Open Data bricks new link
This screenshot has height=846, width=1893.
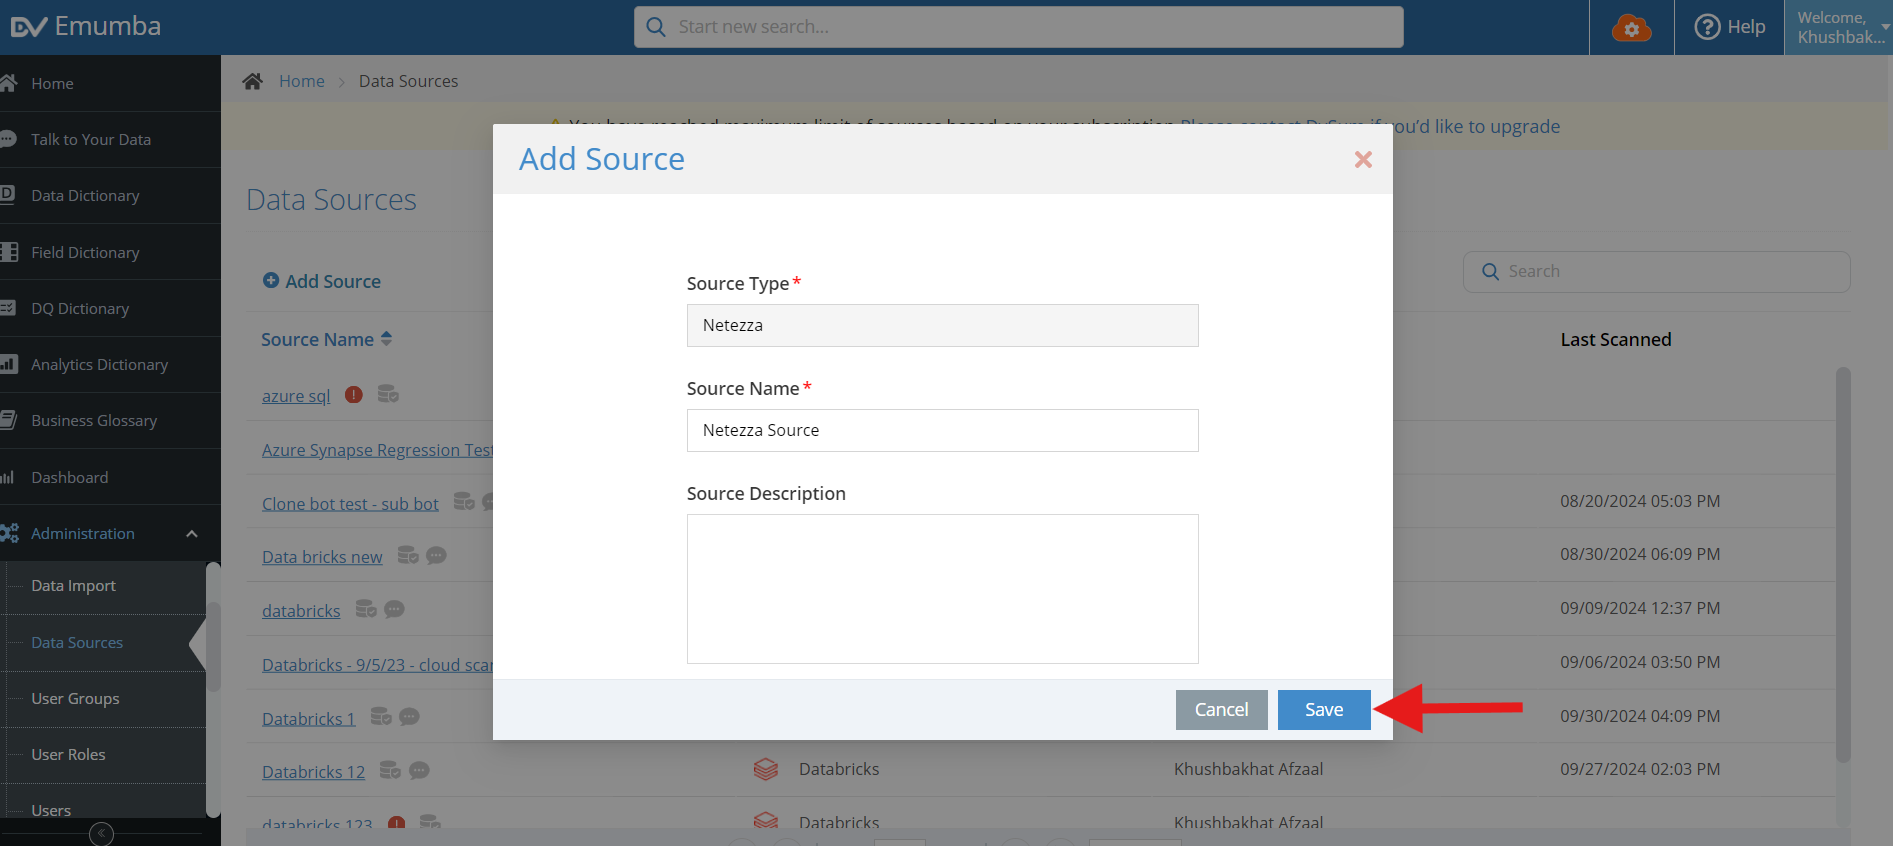pos(322,557)
